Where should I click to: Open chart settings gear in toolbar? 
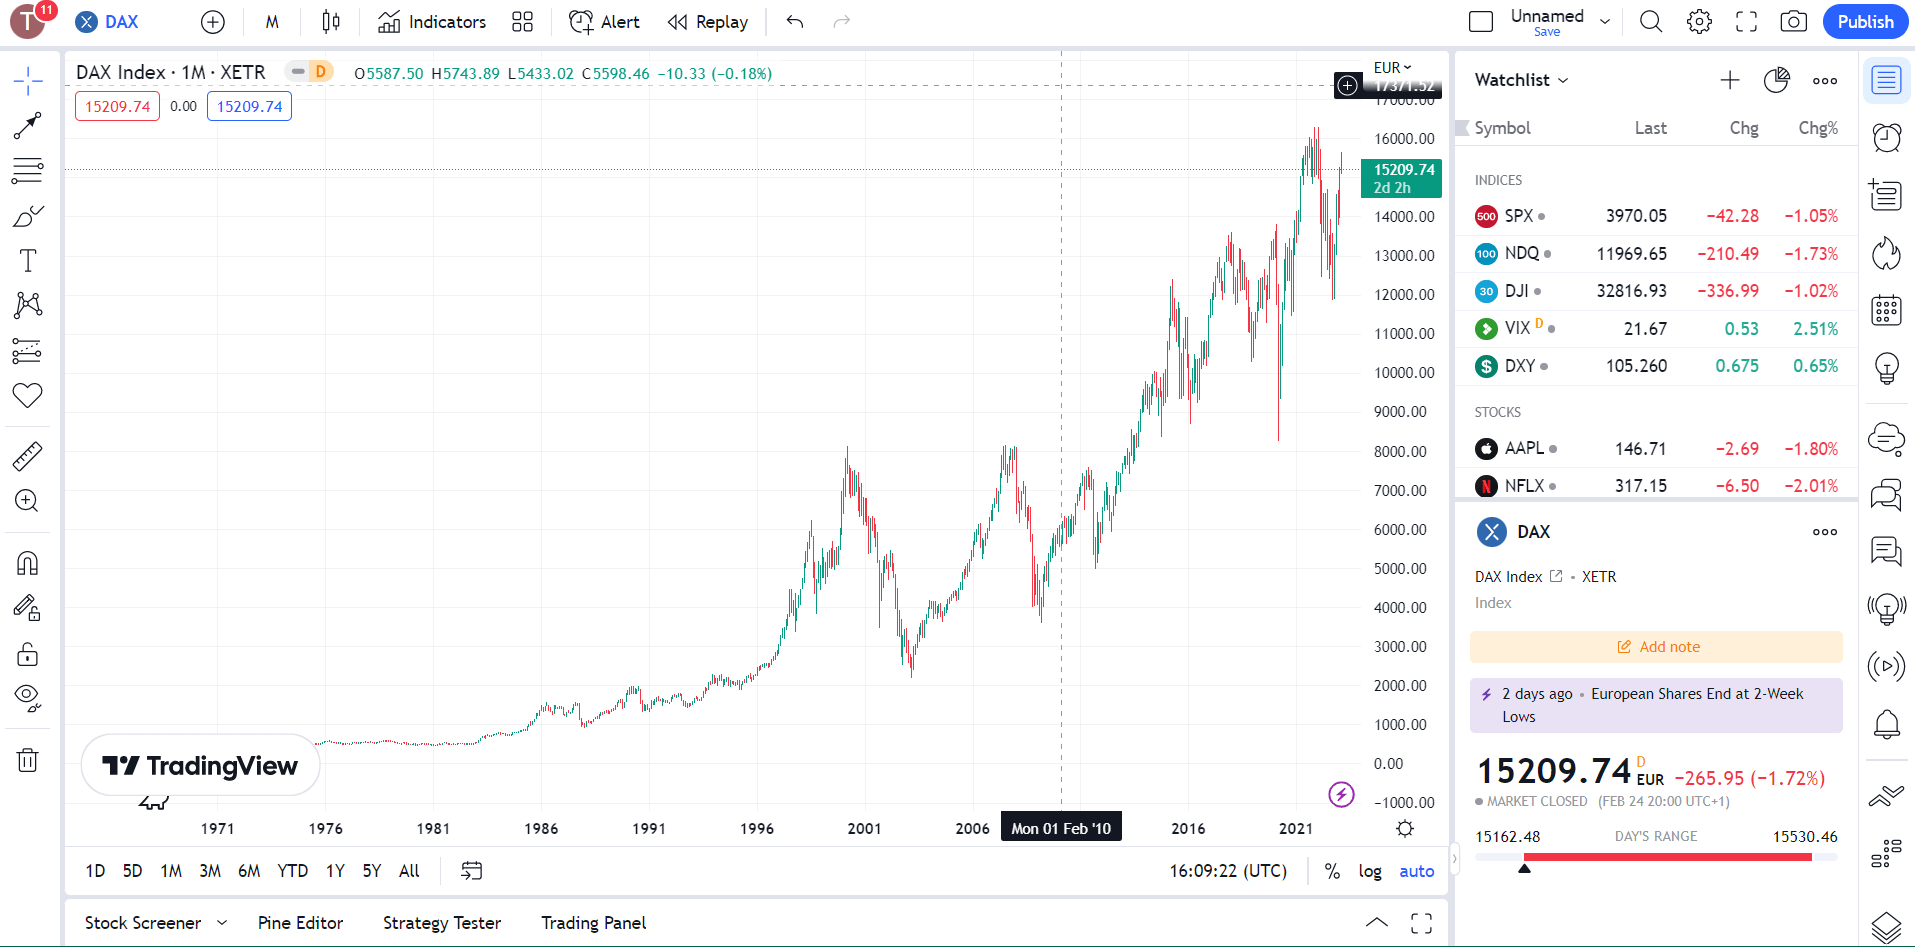[x=1699, y=22]
